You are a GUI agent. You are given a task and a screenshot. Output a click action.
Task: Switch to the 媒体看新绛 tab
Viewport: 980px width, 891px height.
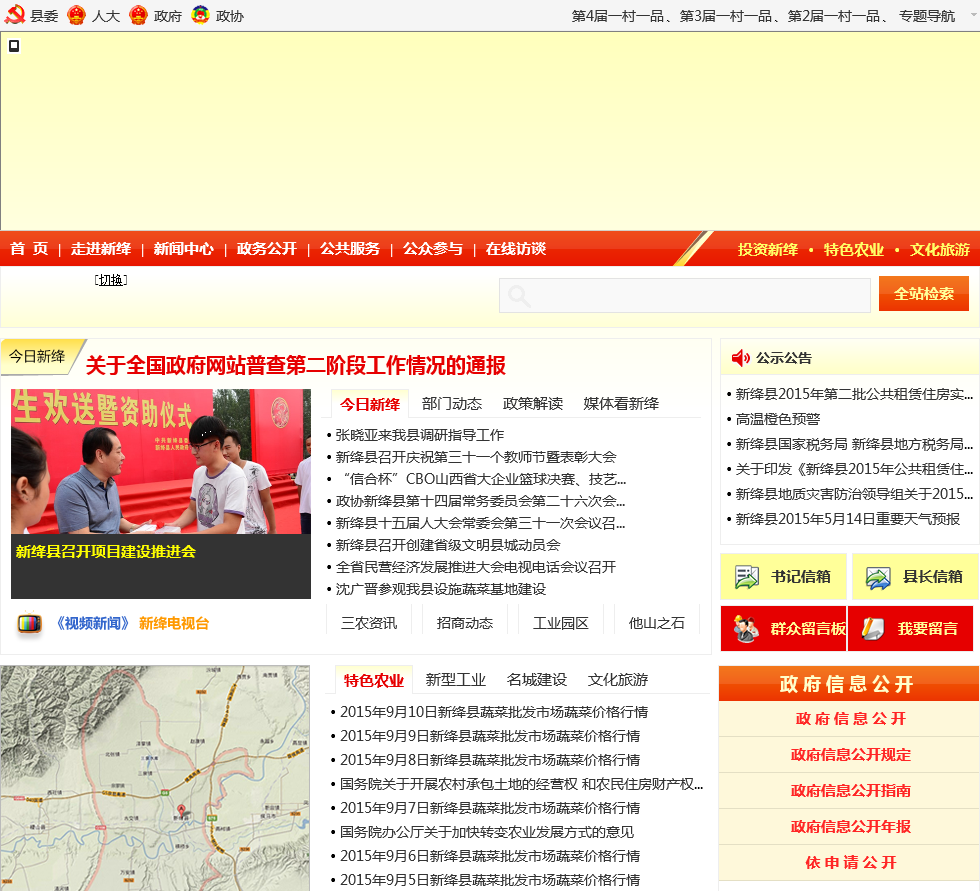point(621,404)
